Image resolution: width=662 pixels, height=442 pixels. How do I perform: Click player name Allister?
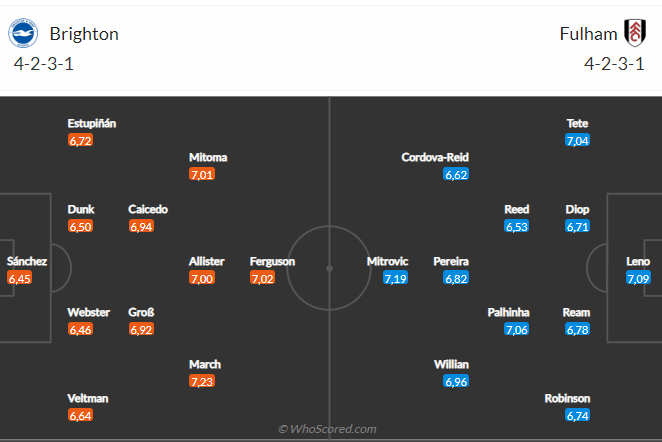[x=207, y=261]
